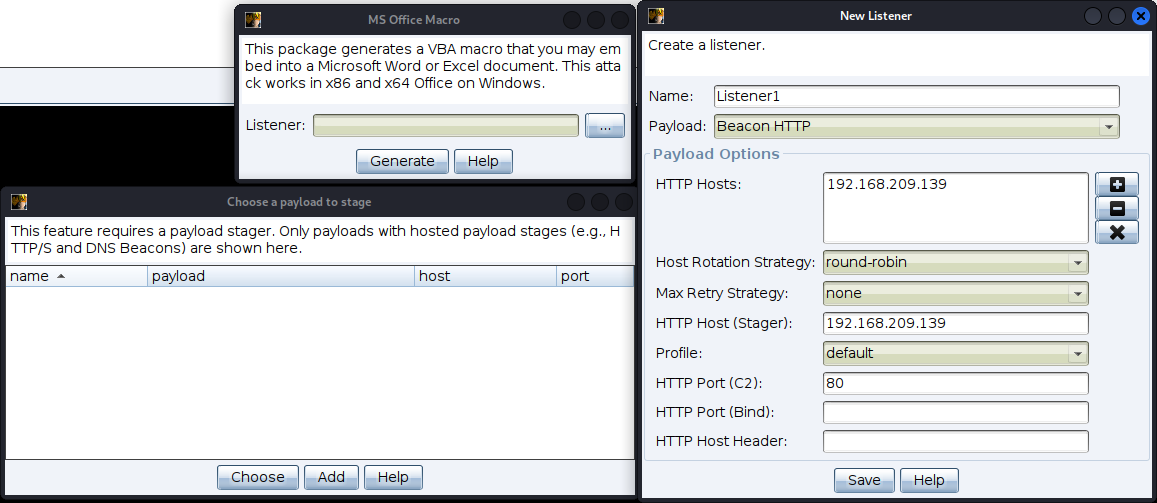
Task: Clear HTTP hosts with the X icon
Action: 1117,233
